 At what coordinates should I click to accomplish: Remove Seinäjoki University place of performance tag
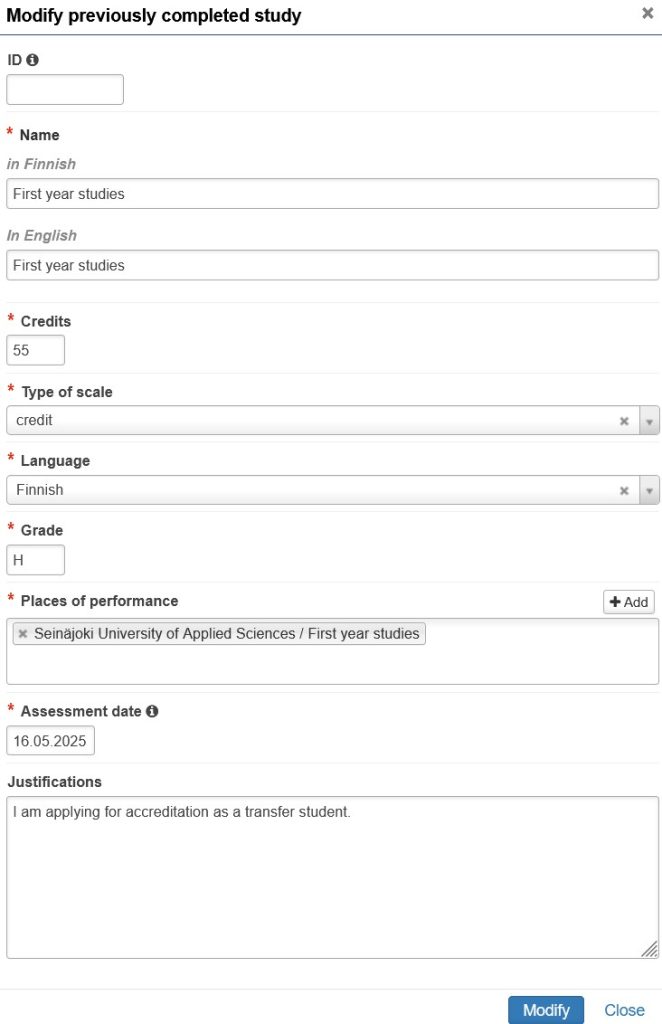(x=23, y=634)
